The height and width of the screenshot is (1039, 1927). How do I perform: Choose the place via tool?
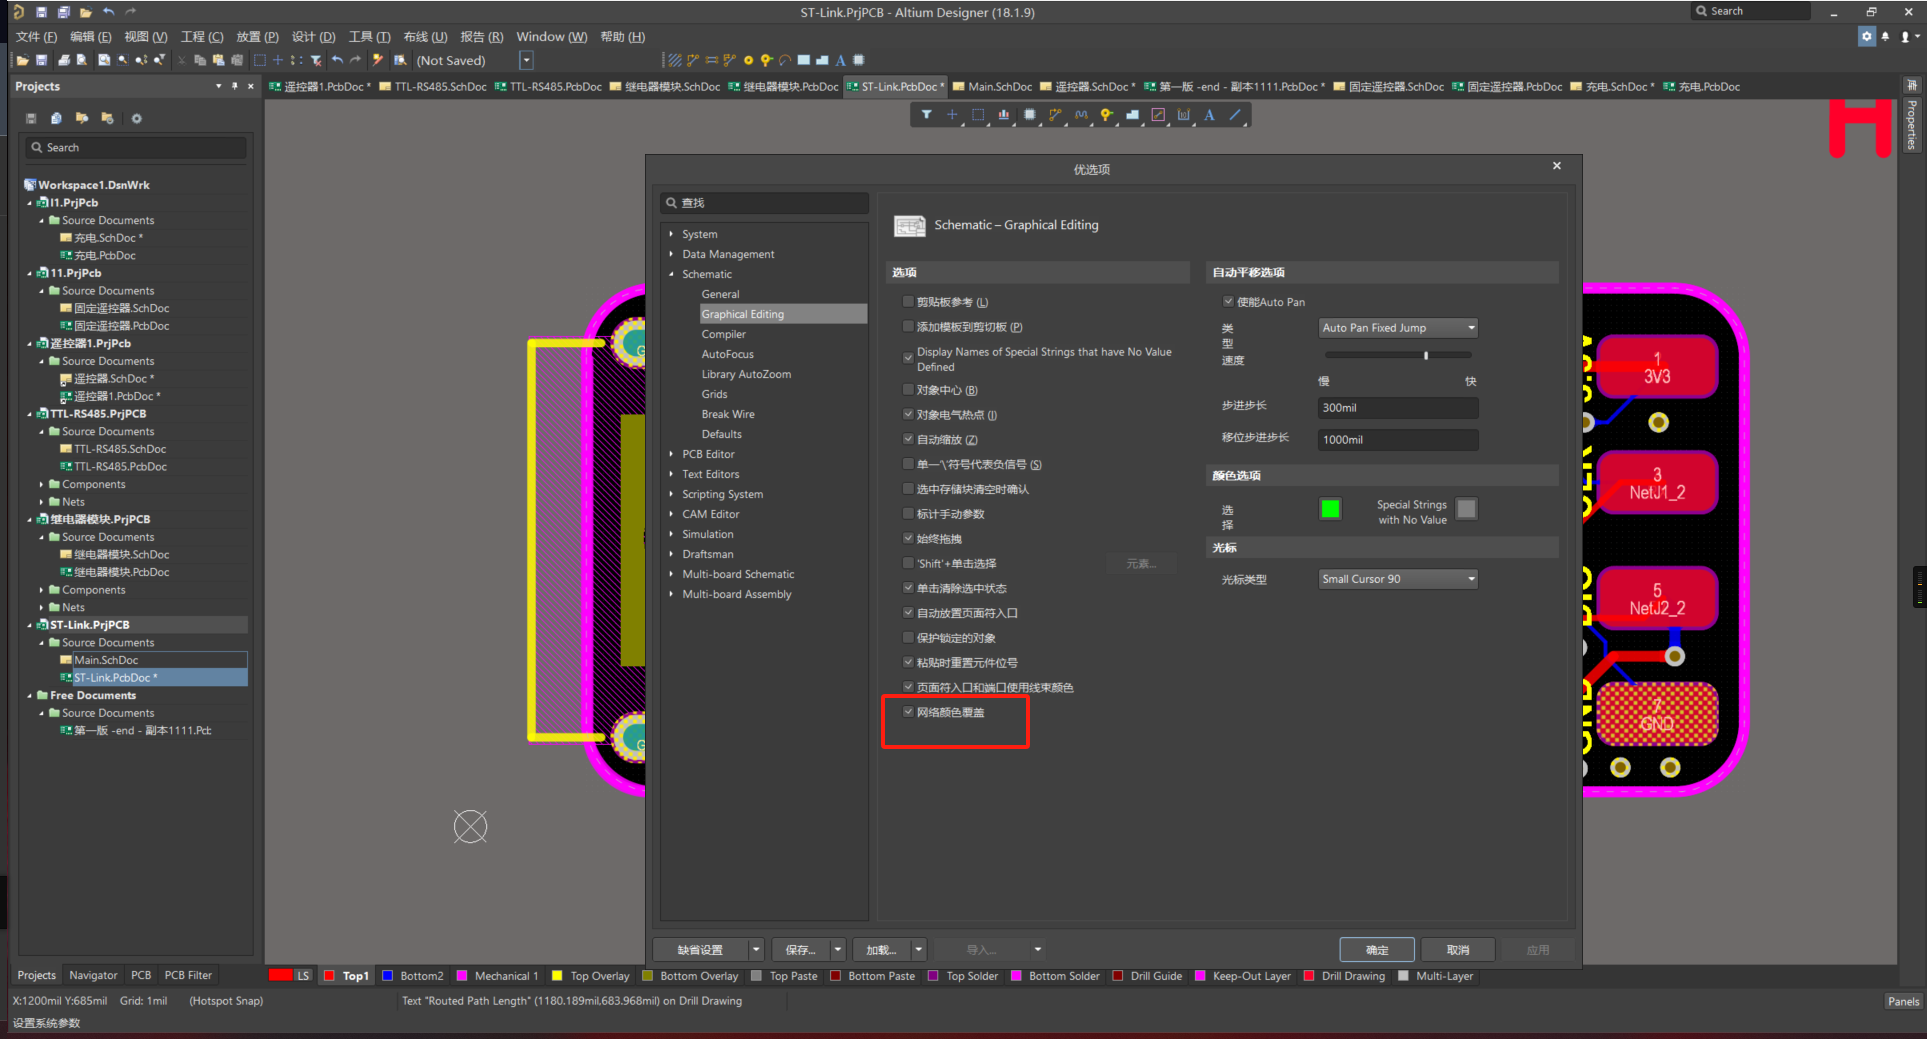[x=1106, y=115]
